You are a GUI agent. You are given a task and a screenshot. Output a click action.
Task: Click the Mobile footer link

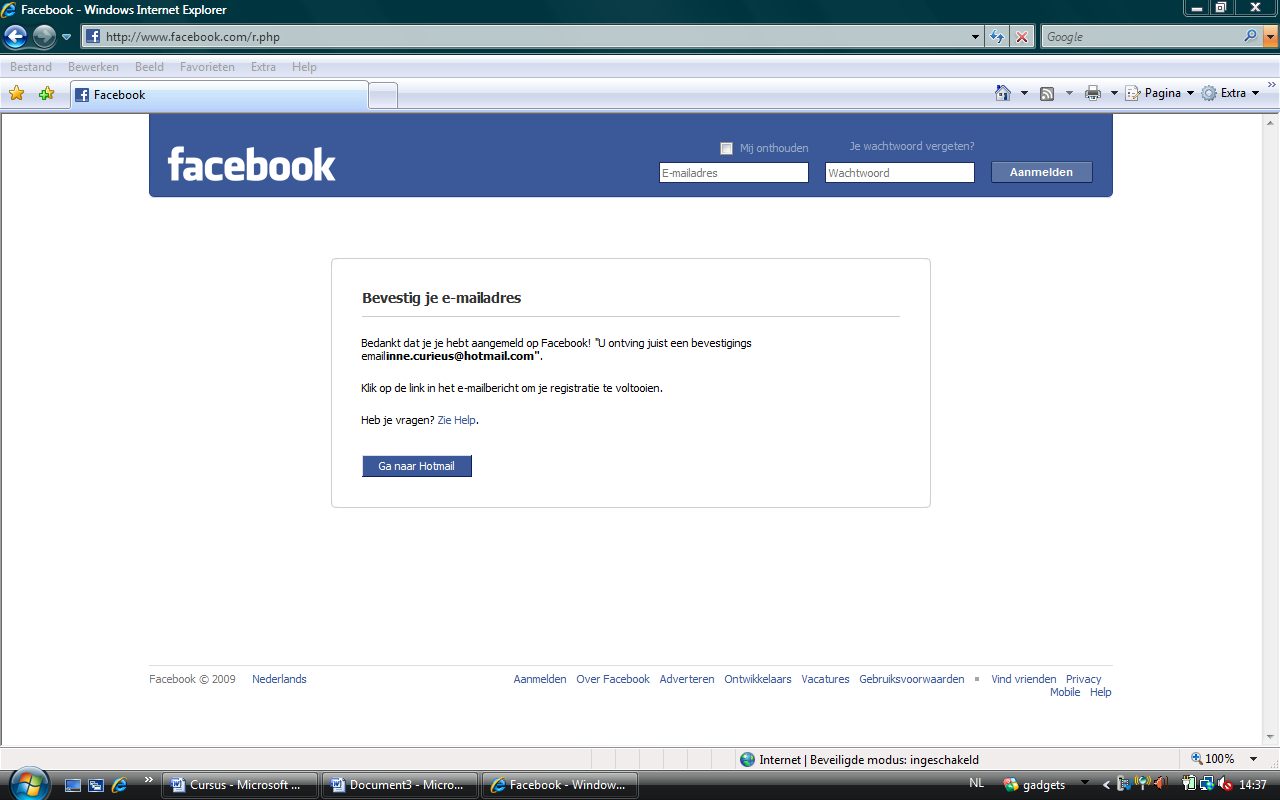[1065, 692]
